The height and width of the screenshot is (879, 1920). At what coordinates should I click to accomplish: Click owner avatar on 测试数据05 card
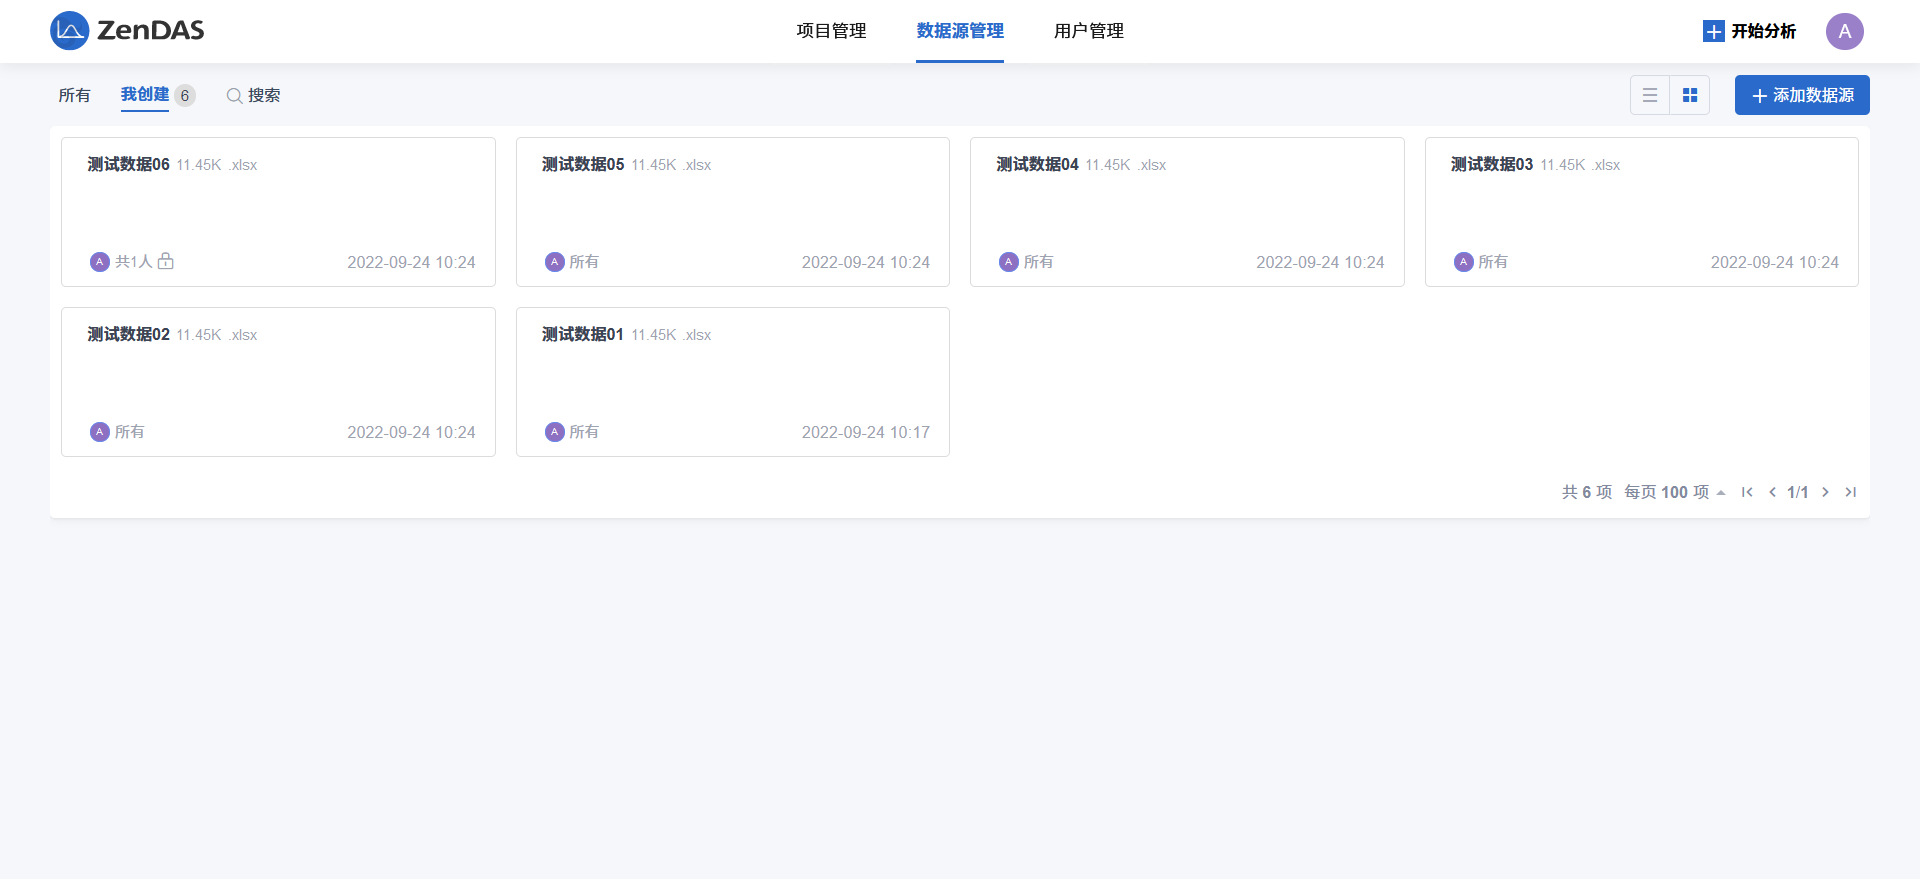(554, 262)
